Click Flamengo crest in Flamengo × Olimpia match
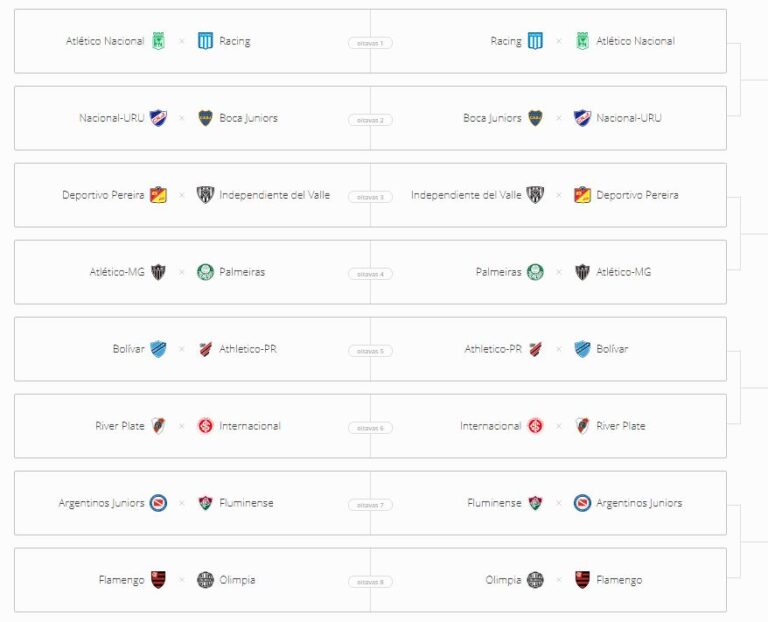The image size is (768, 622). coord(158,580)
